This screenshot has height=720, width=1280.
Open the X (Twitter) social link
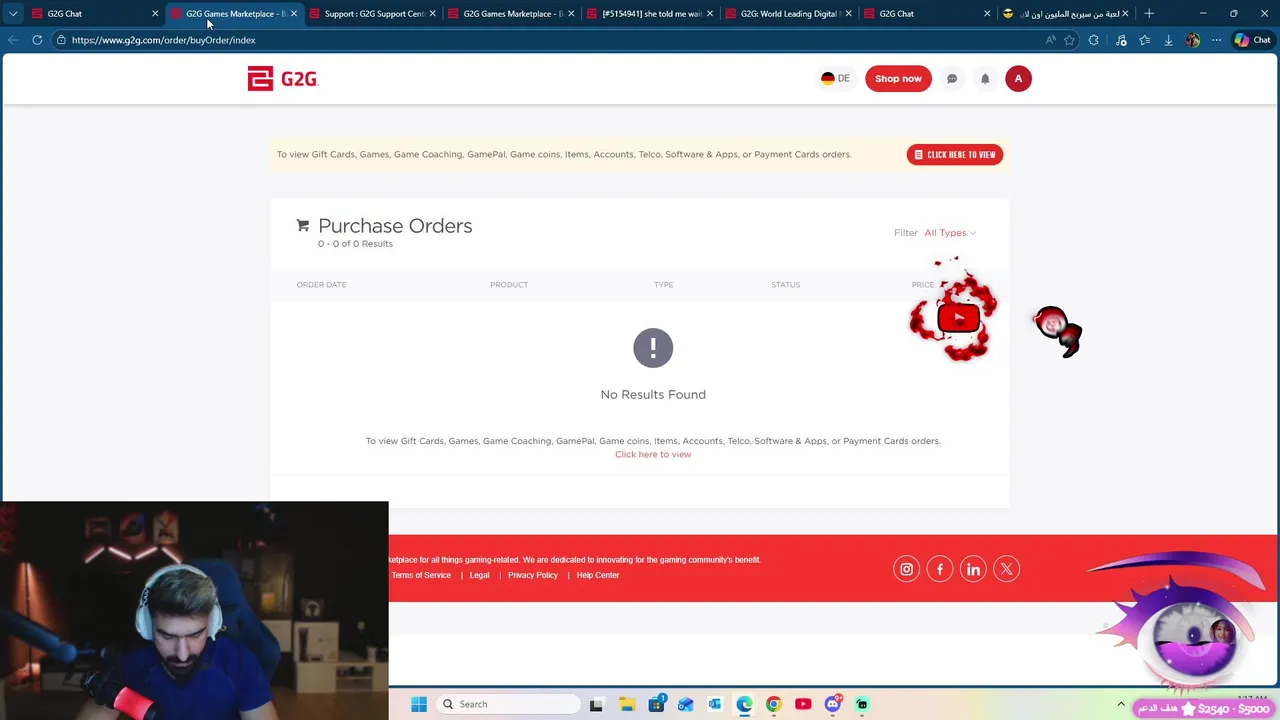click(x=1007, y=569)
